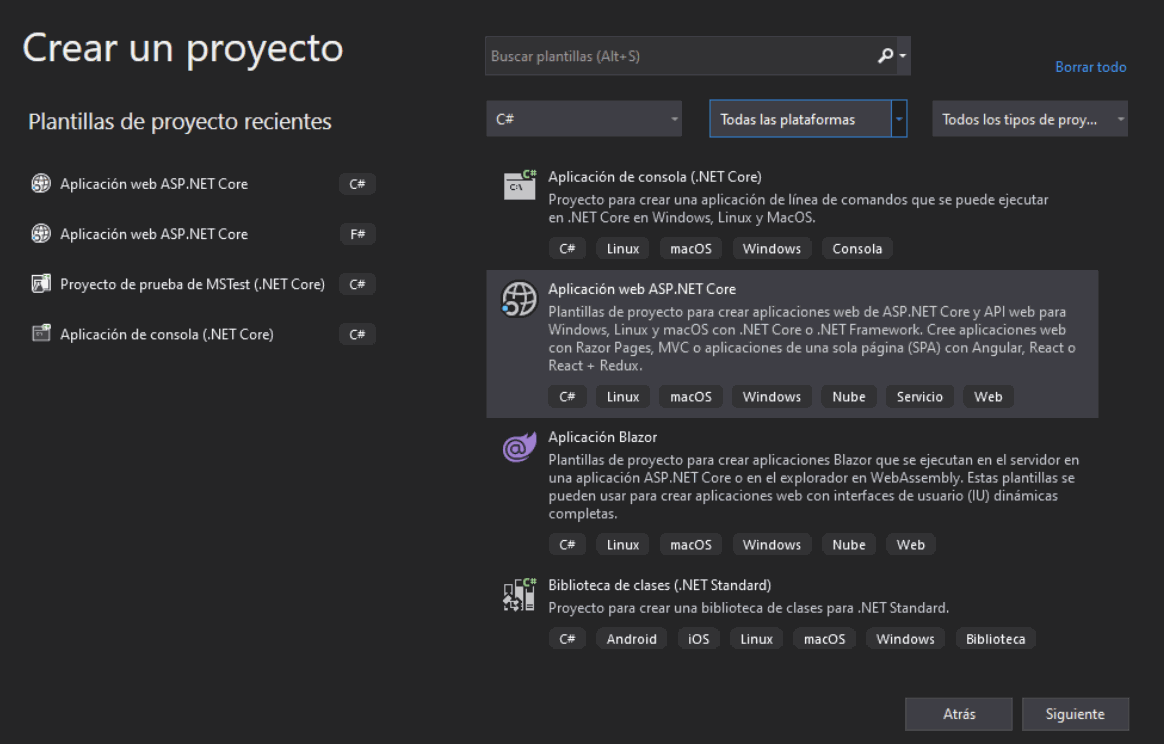Screen dimensions: 1164x744
Task: Click the Borrar todo link
Action: [x=1091, y=67]
